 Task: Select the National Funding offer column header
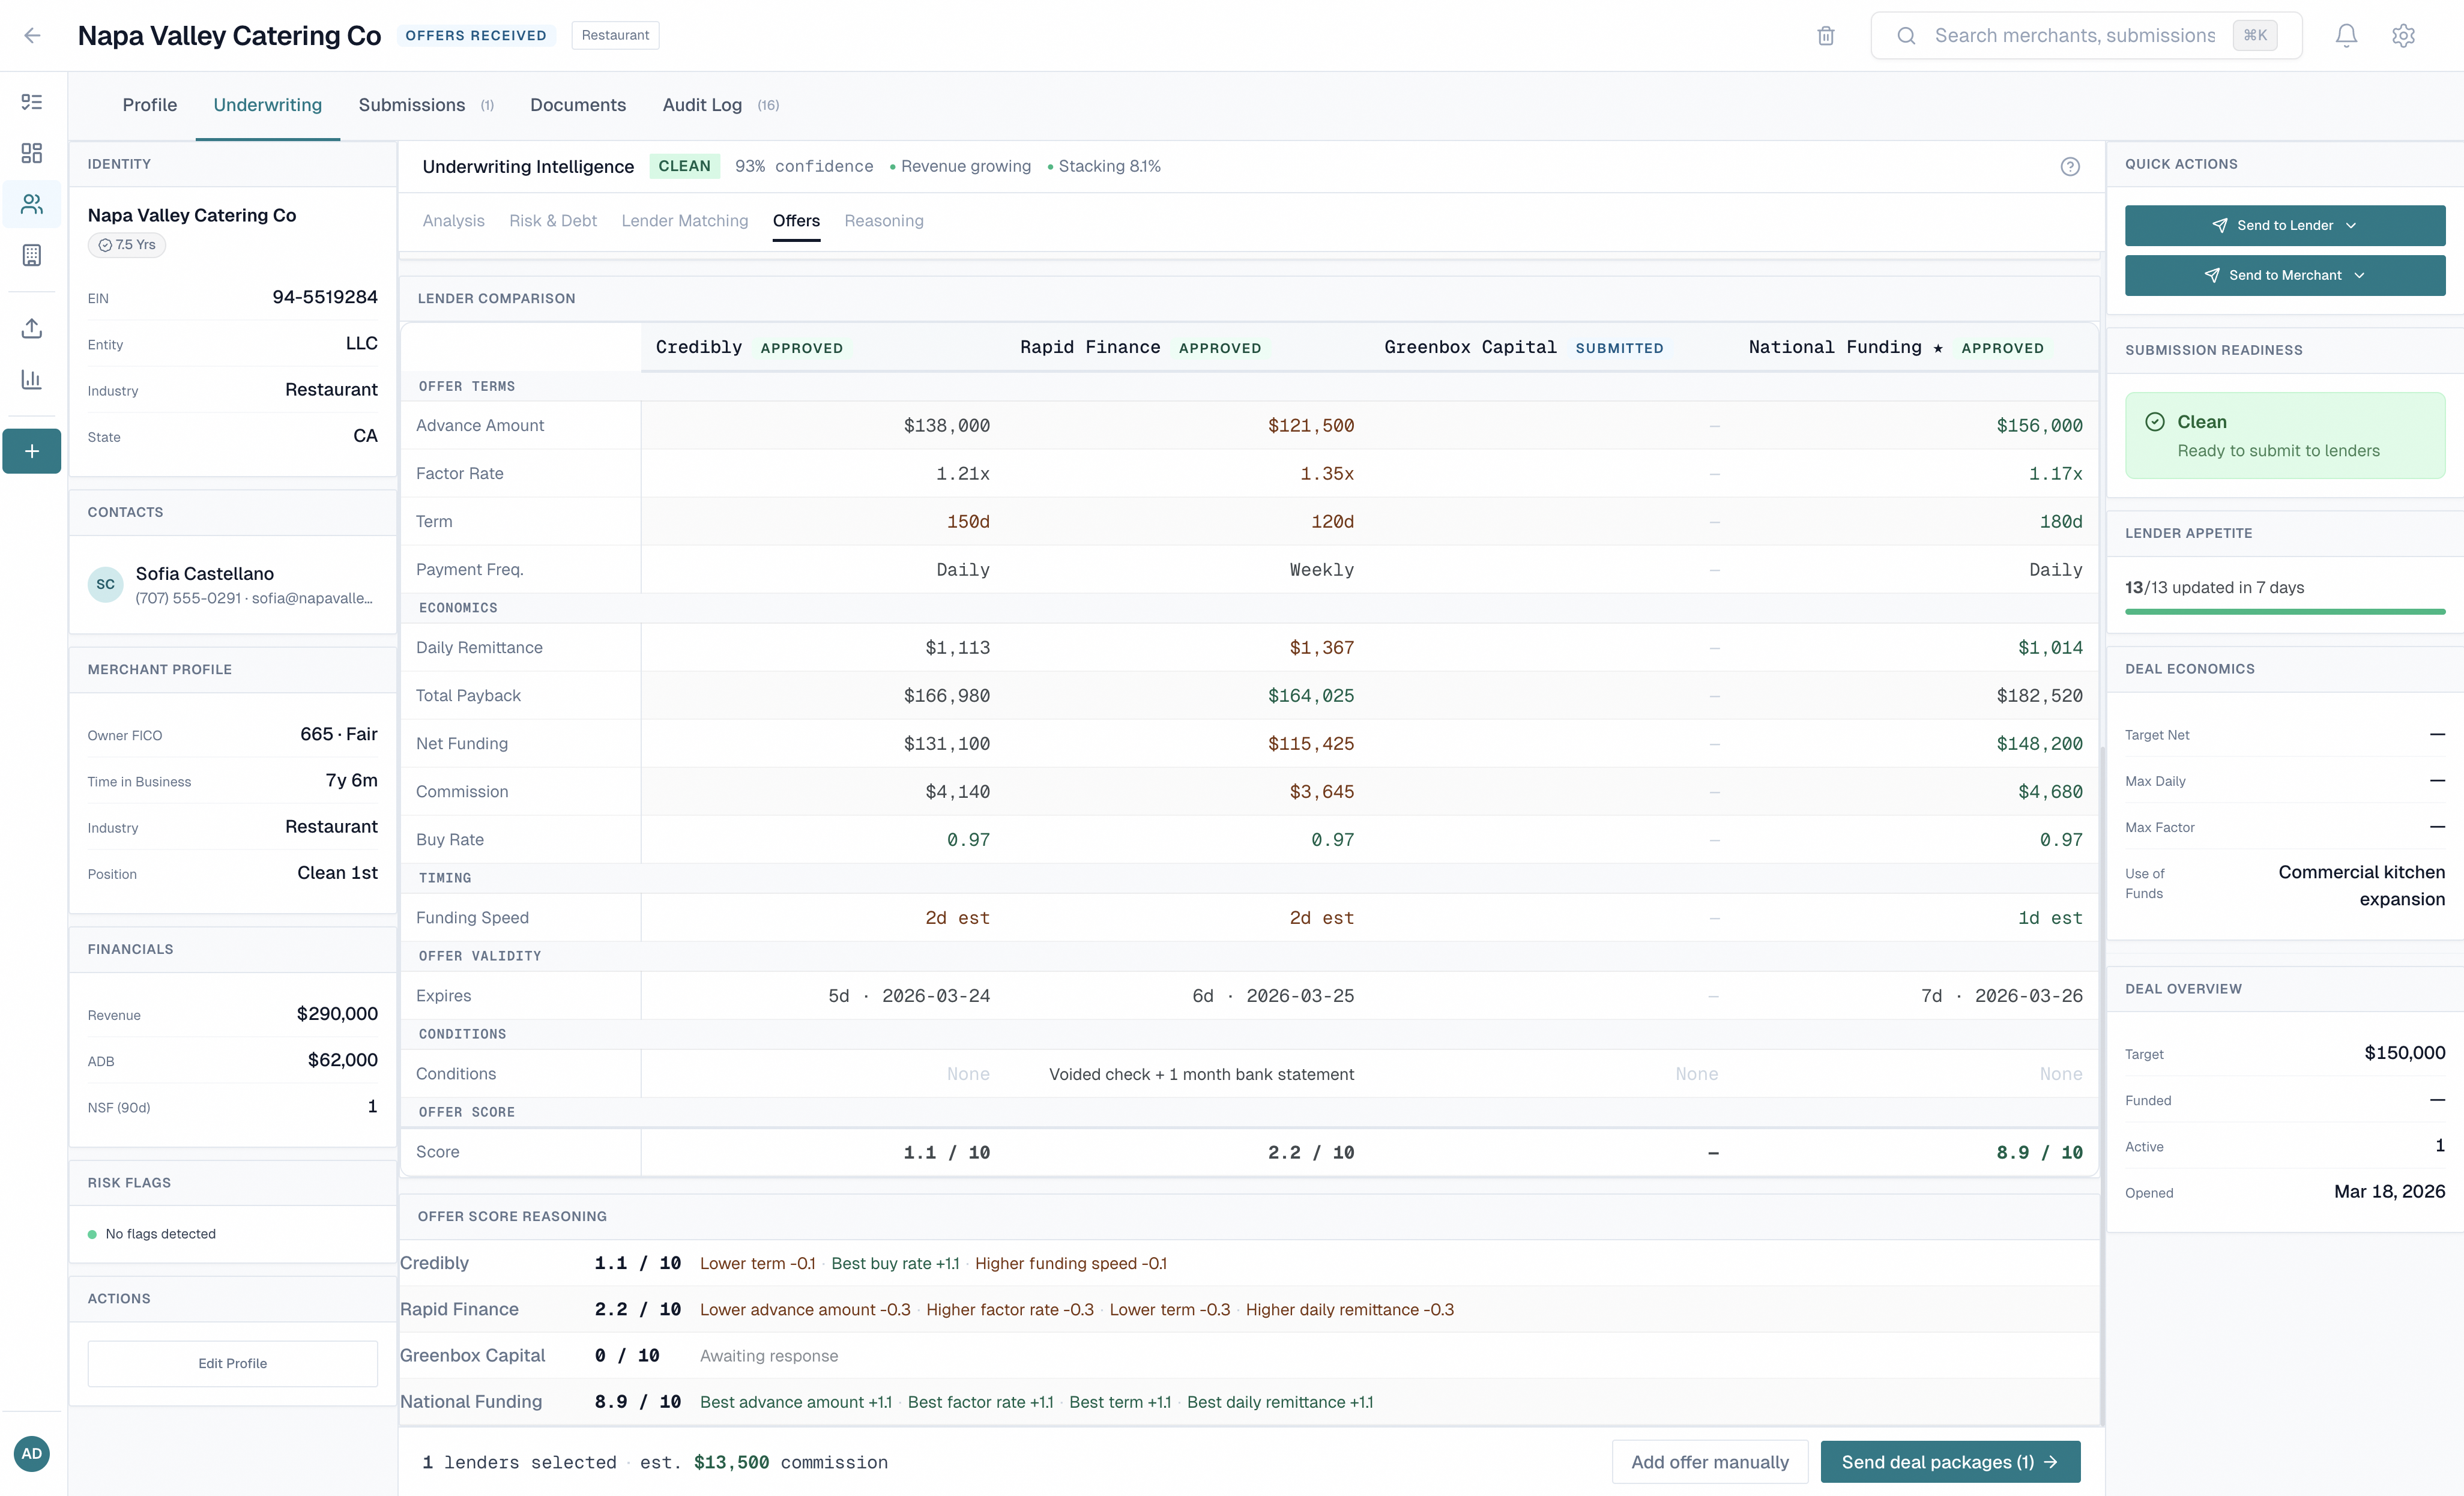click(x=1834, y=347)
